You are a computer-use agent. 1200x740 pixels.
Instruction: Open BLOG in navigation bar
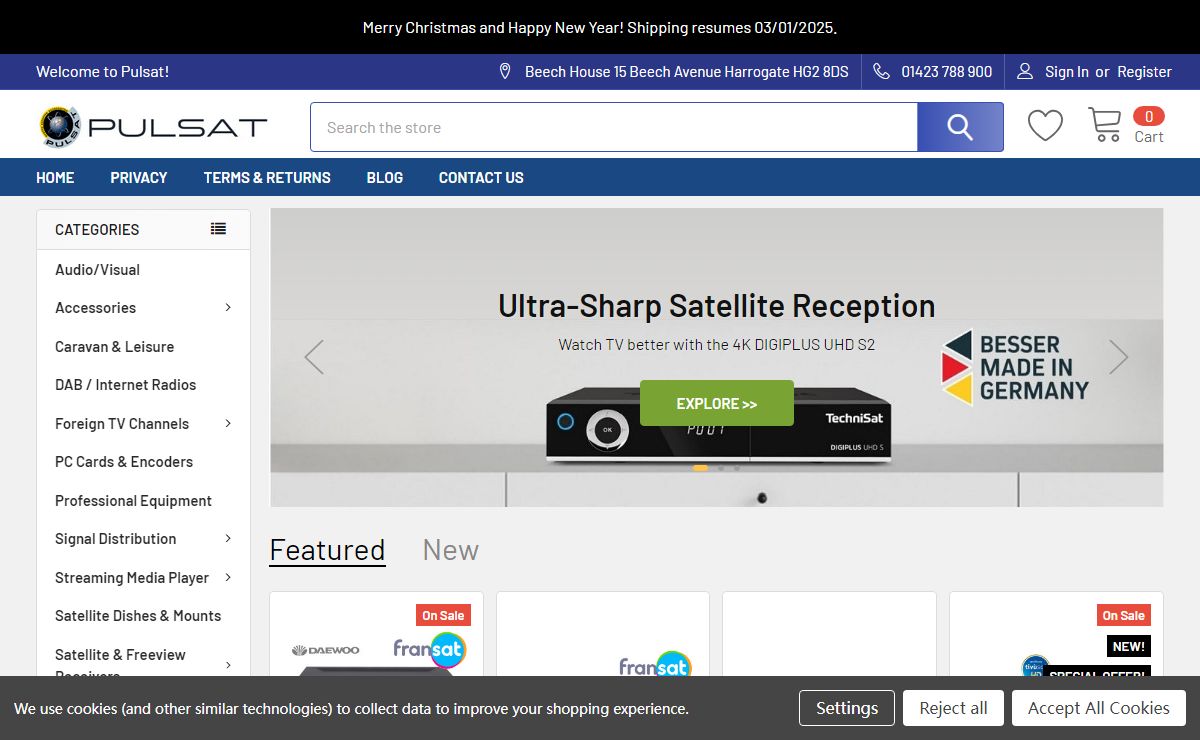[x=385, y=177]
